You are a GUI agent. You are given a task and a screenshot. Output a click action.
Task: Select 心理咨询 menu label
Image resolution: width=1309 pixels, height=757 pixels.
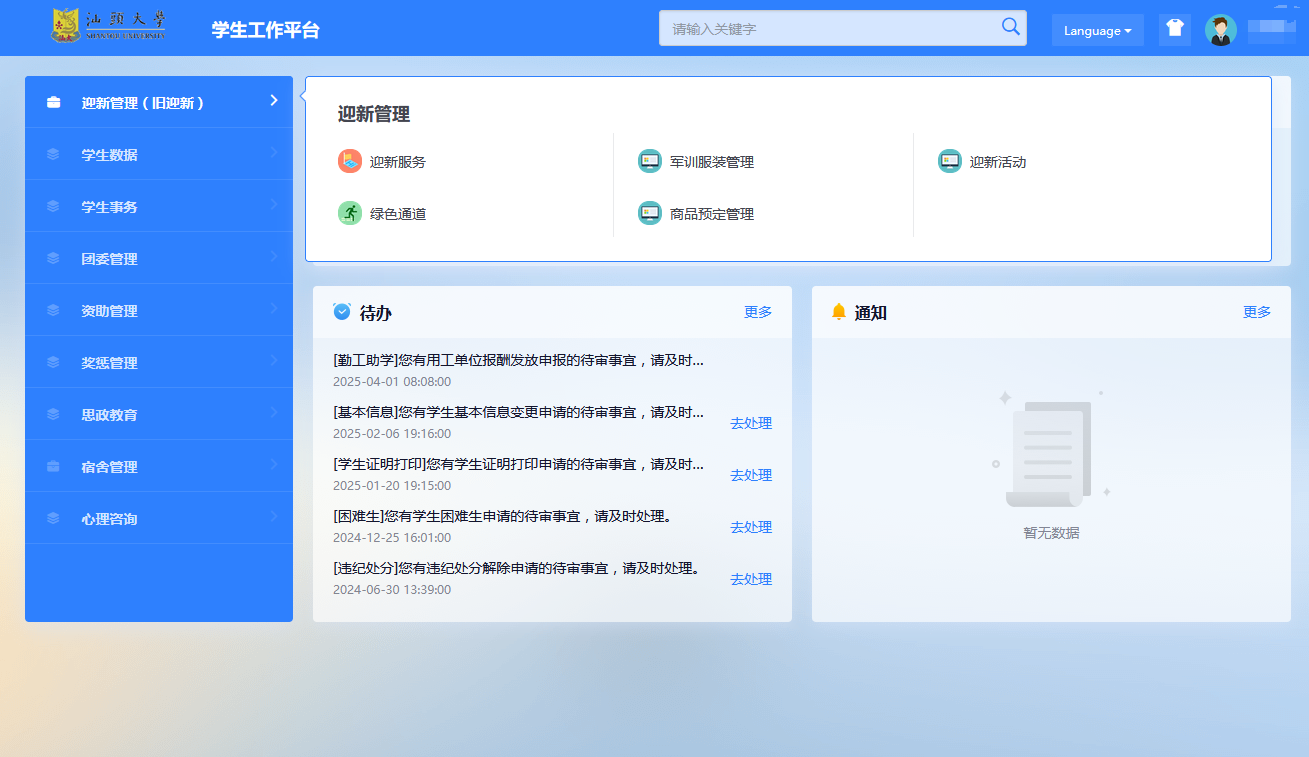pyautogui.click(x=109, y=519)
